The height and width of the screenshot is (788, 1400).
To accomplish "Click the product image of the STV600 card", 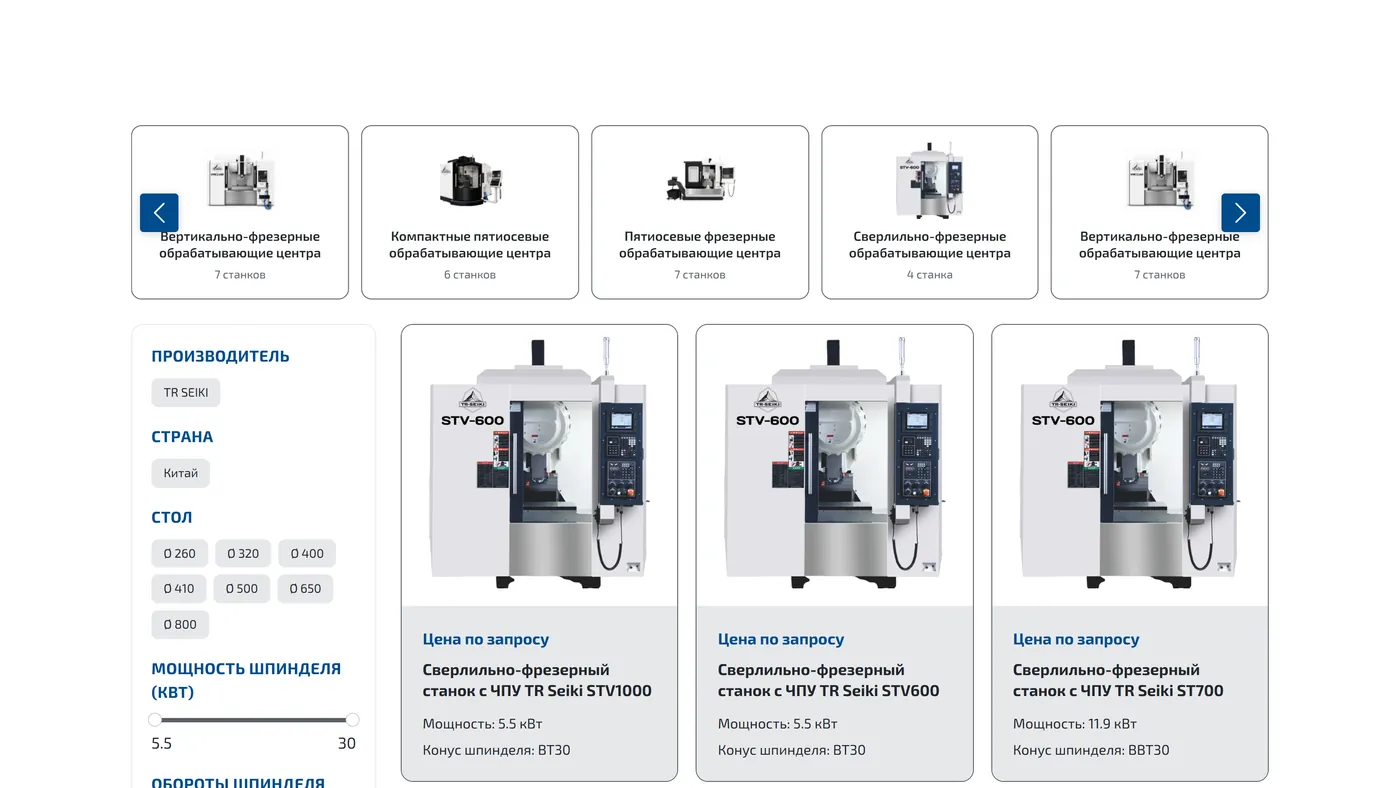I will tap(834, 465).
